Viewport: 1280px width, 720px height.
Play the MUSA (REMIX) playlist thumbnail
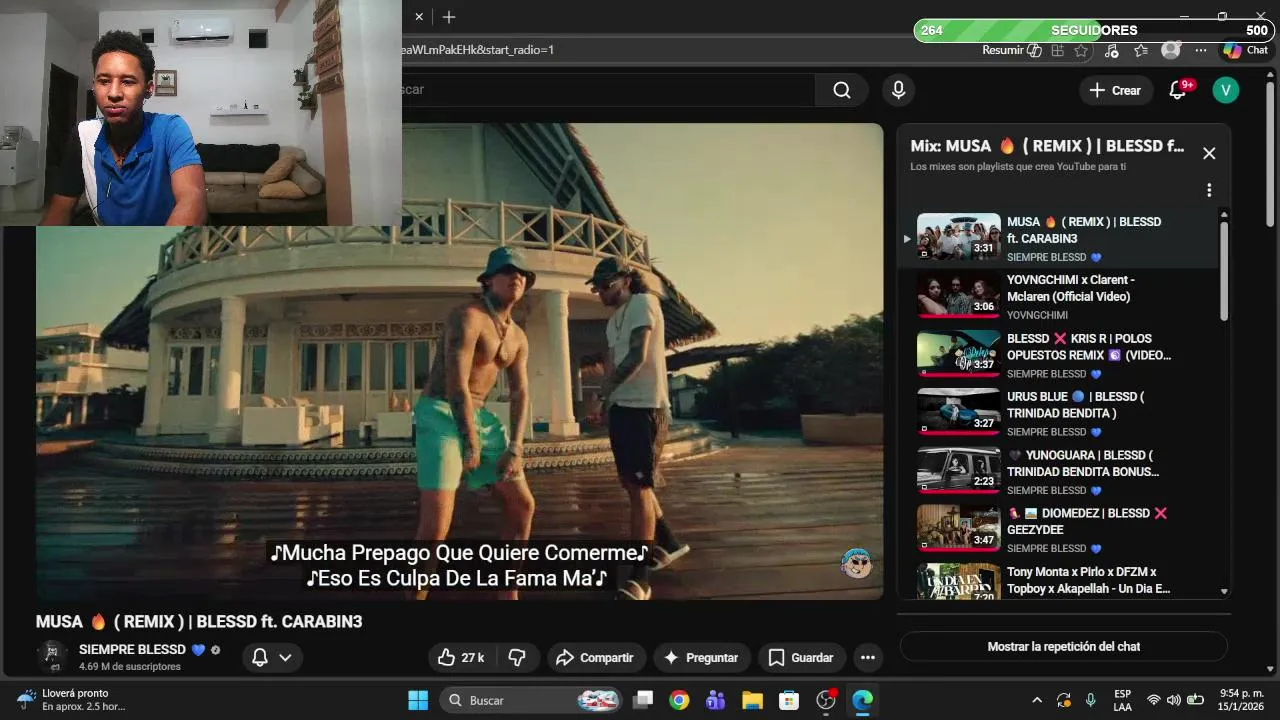coord(959,237)
